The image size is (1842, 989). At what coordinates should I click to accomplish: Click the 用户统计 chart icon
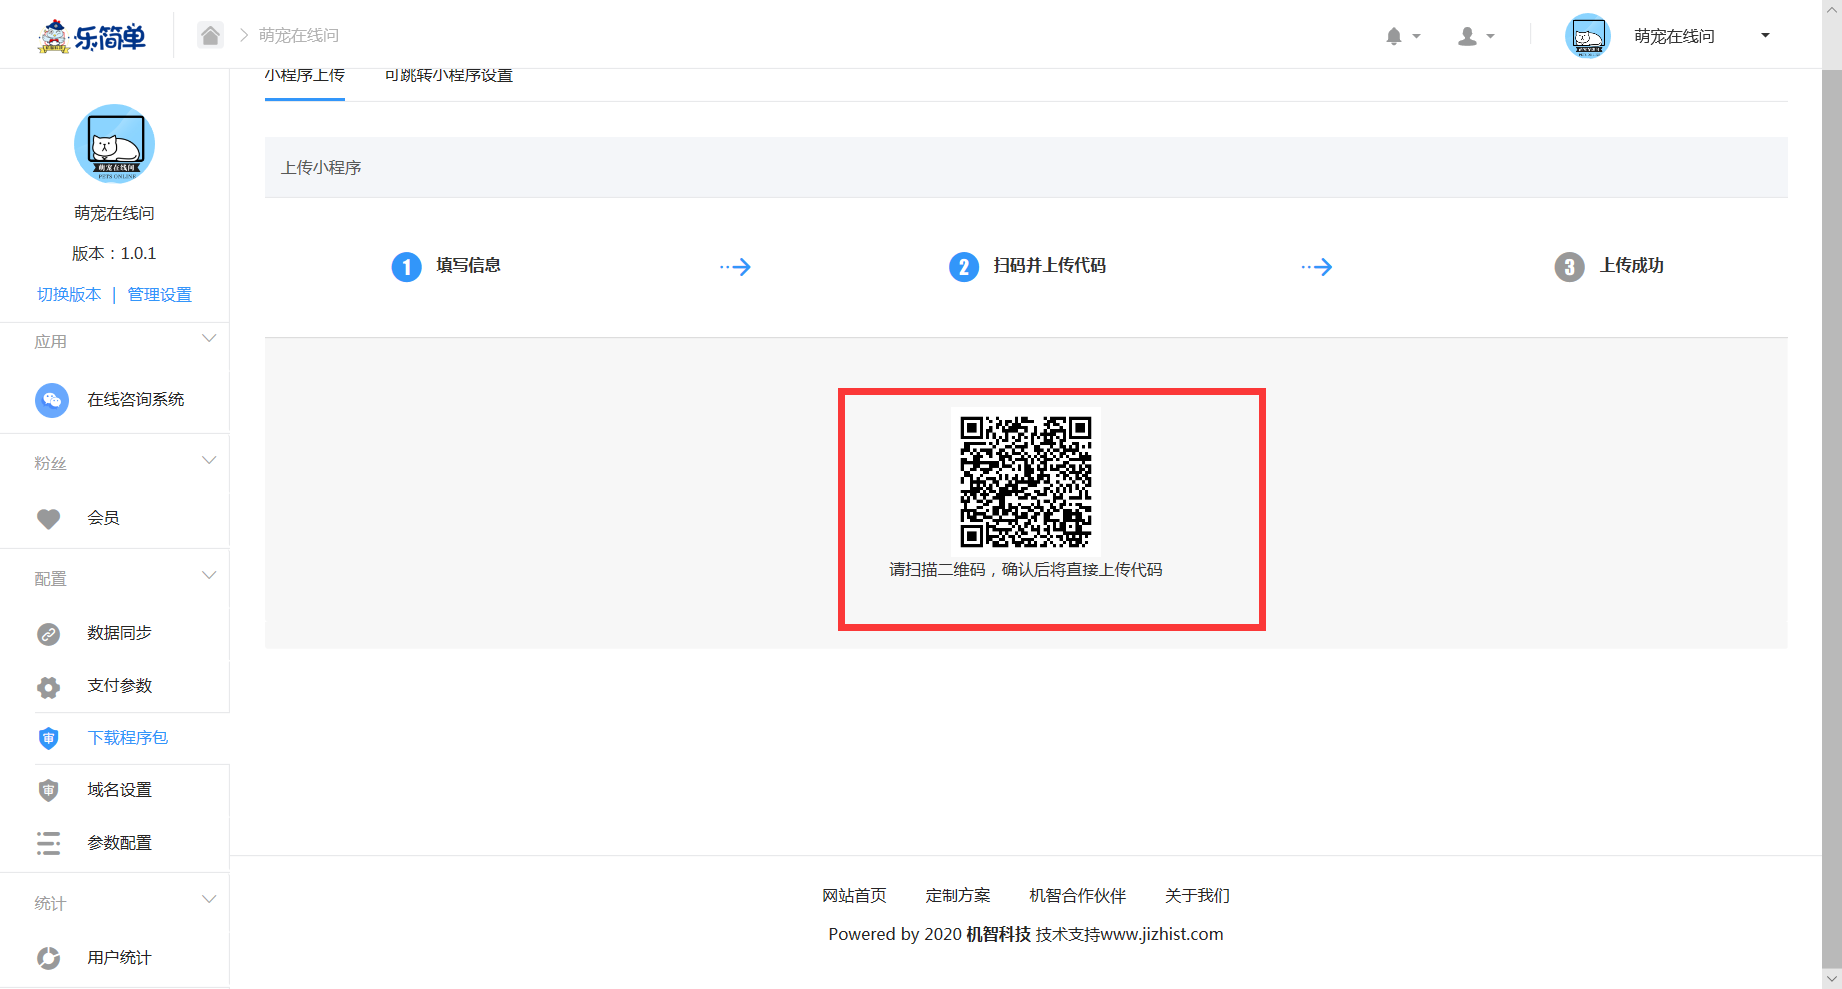tap(48, 958)
